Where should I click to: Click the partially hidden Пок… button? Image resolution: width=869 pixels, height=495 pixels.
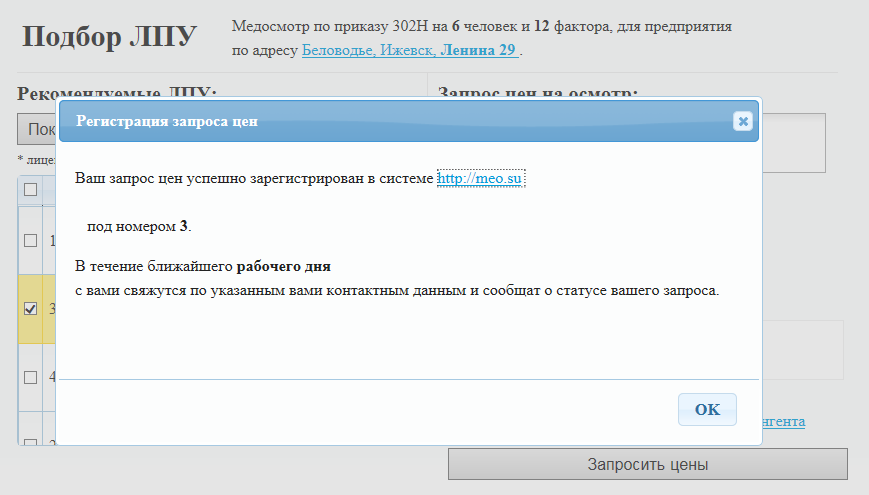(37, 129)
